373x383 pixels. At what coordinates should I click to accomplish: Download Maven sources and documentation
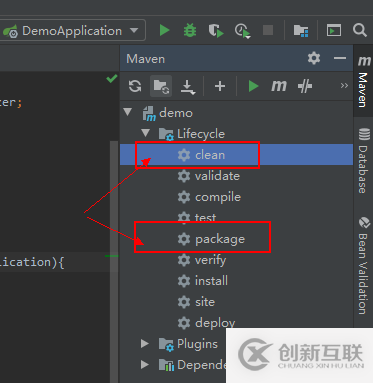[x=188, y=87]
